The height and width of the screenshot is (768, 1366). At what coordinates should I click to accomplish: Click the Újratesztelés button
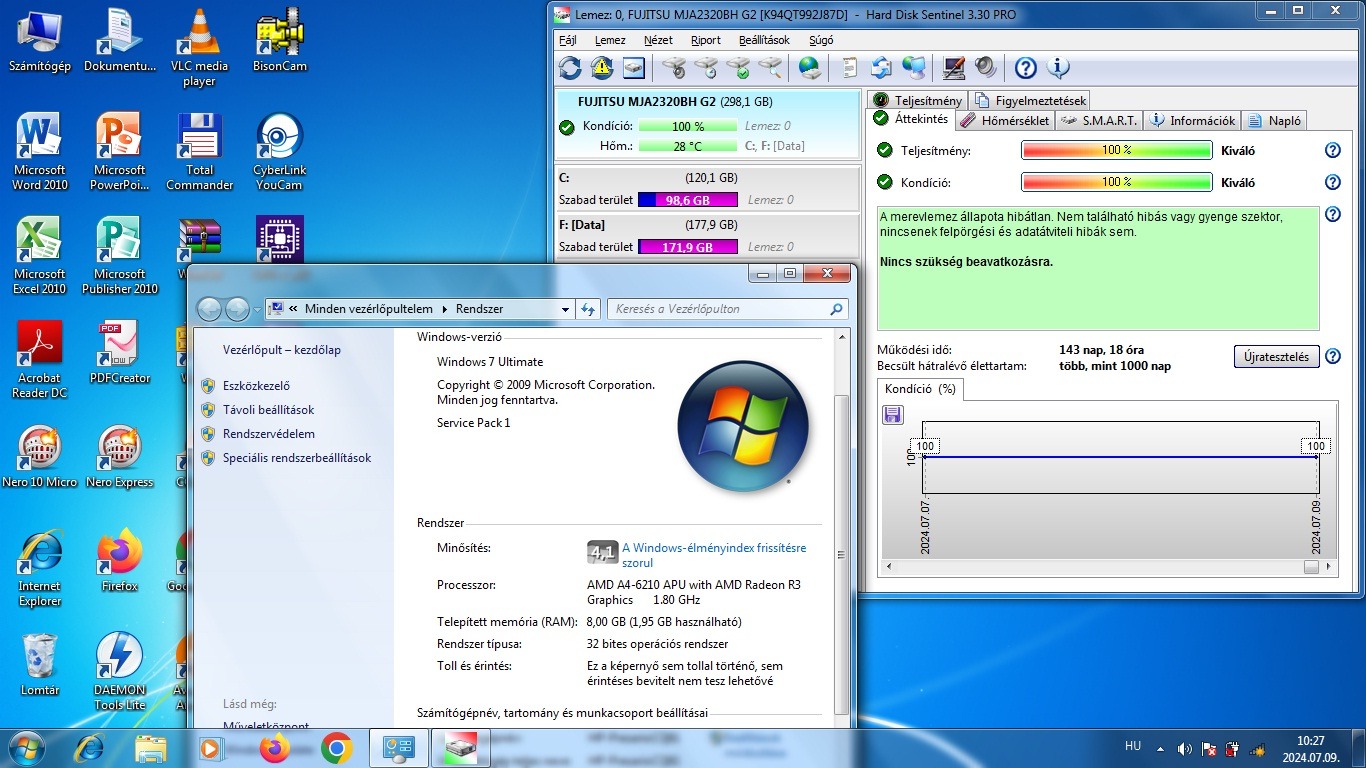click(1276, 357)
